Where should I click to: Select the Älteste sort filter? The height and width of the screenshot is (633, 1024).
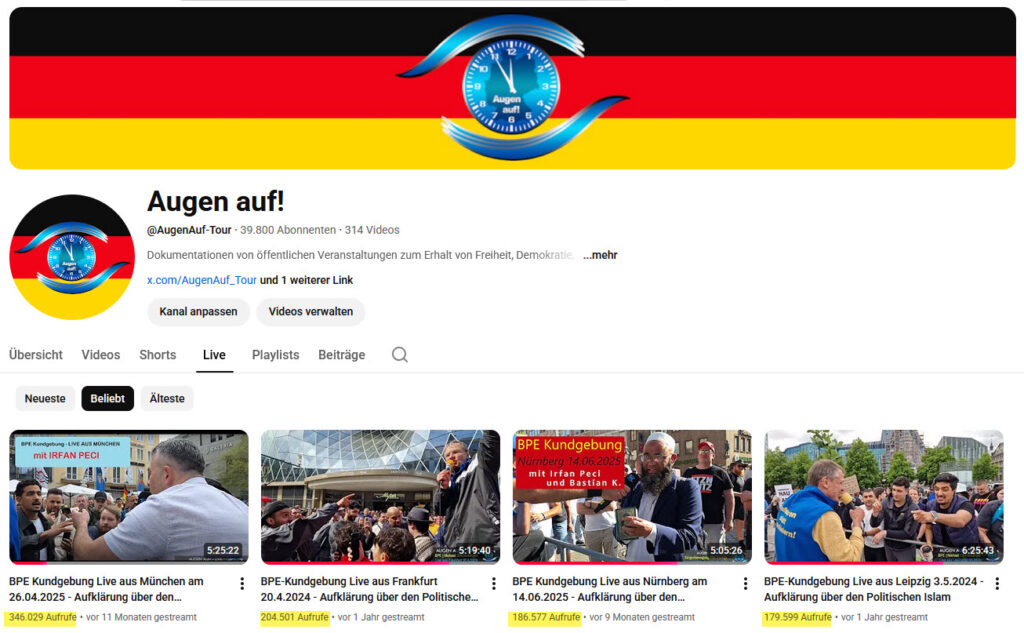click(x=167, y=399)
